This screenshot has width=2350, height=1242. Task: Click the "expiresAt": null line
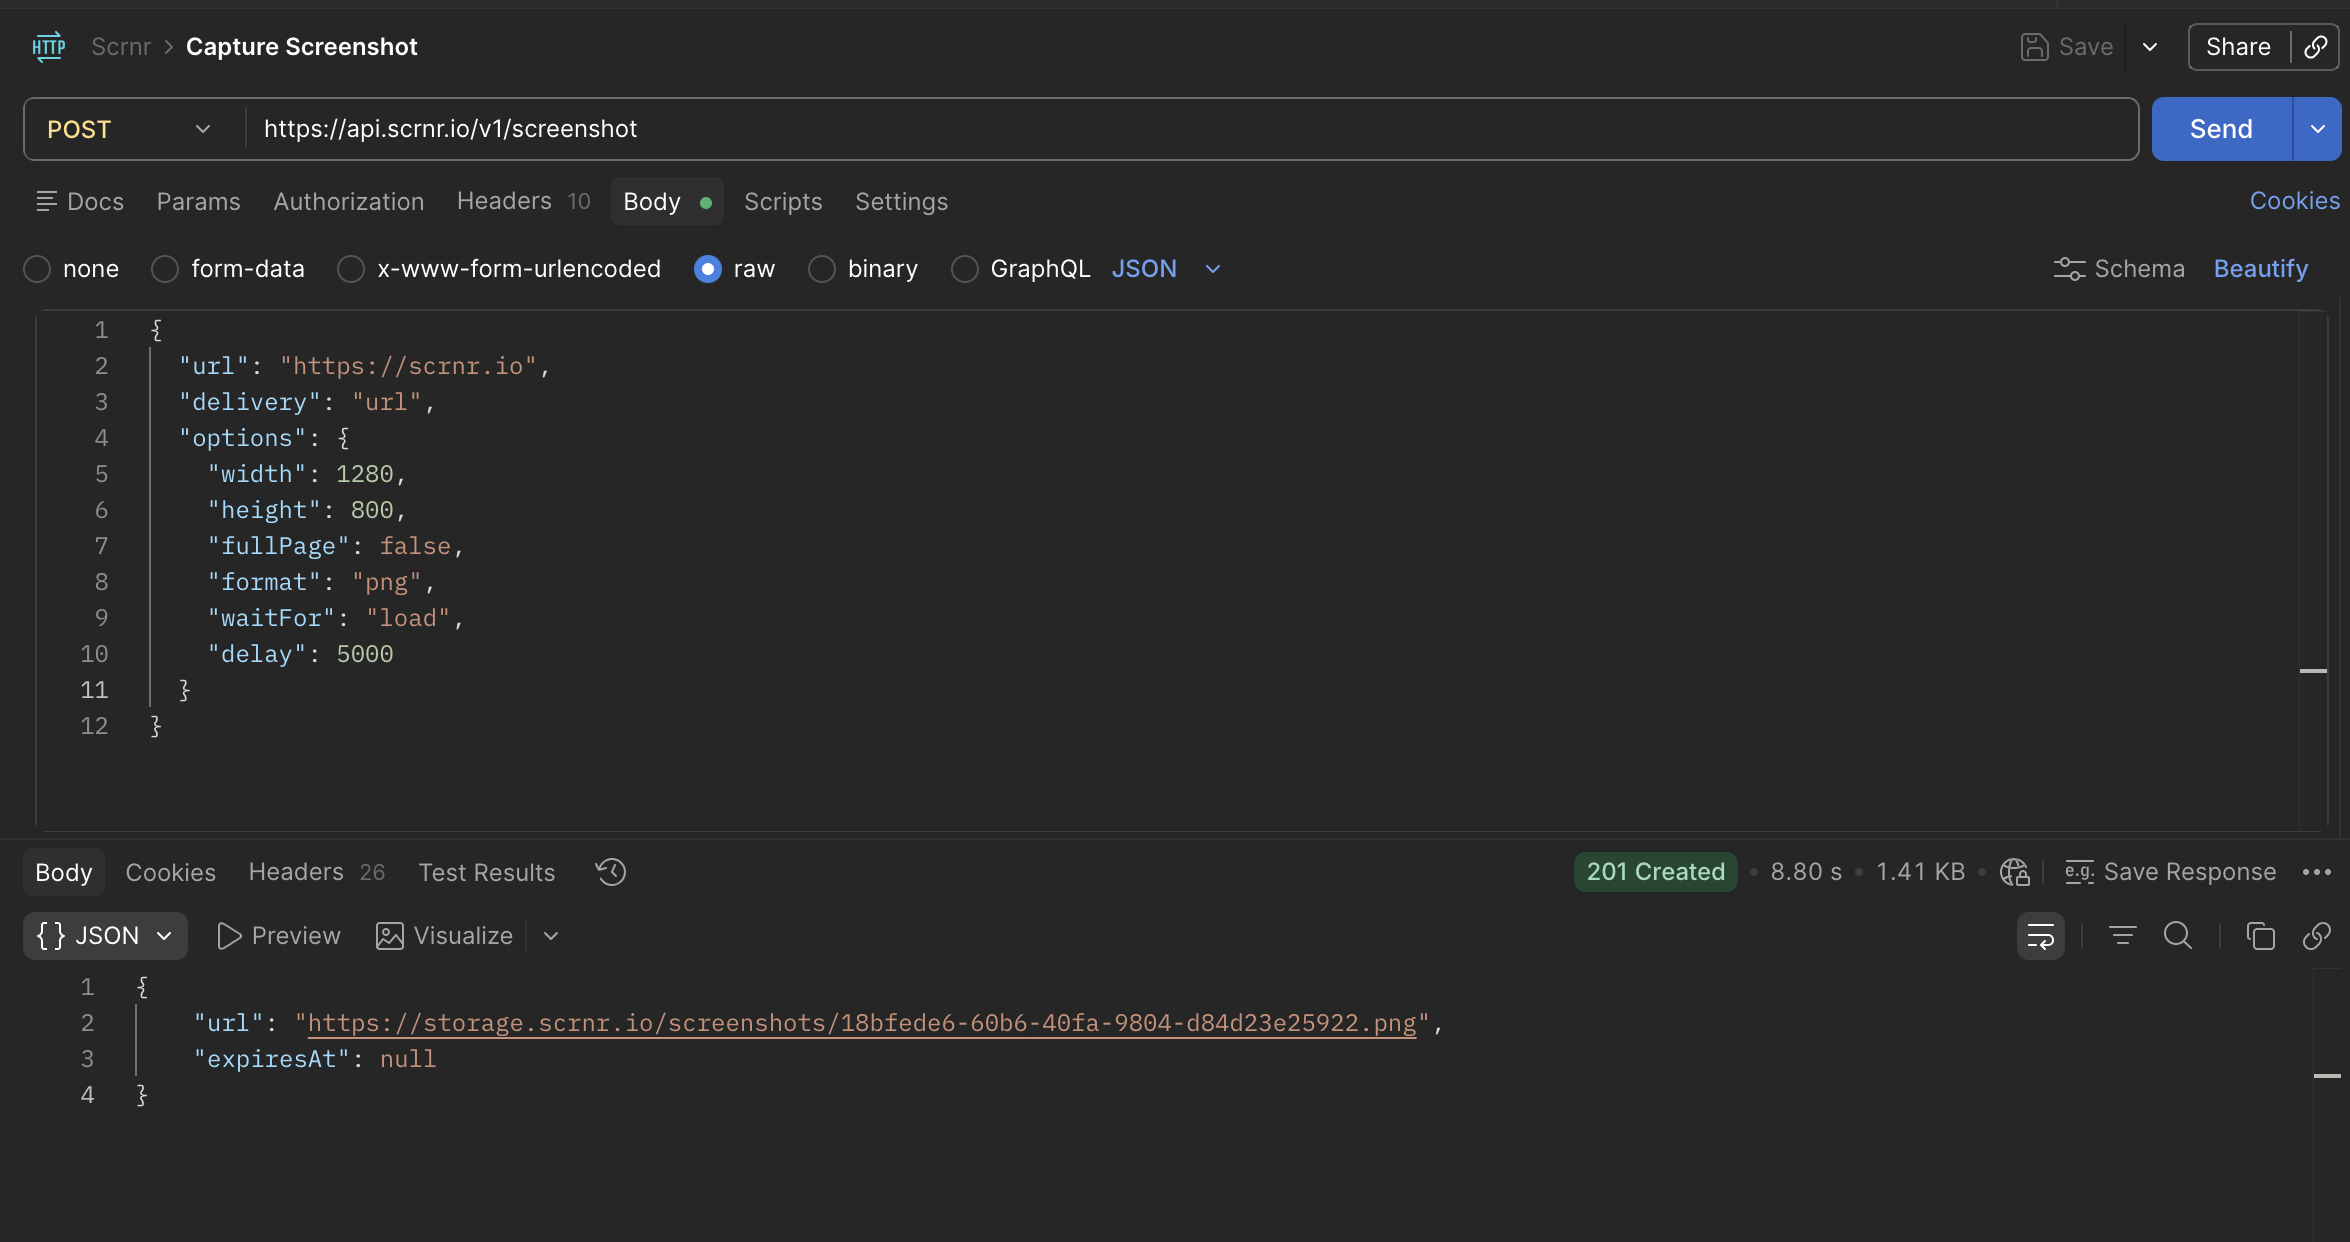[314, 1059]
